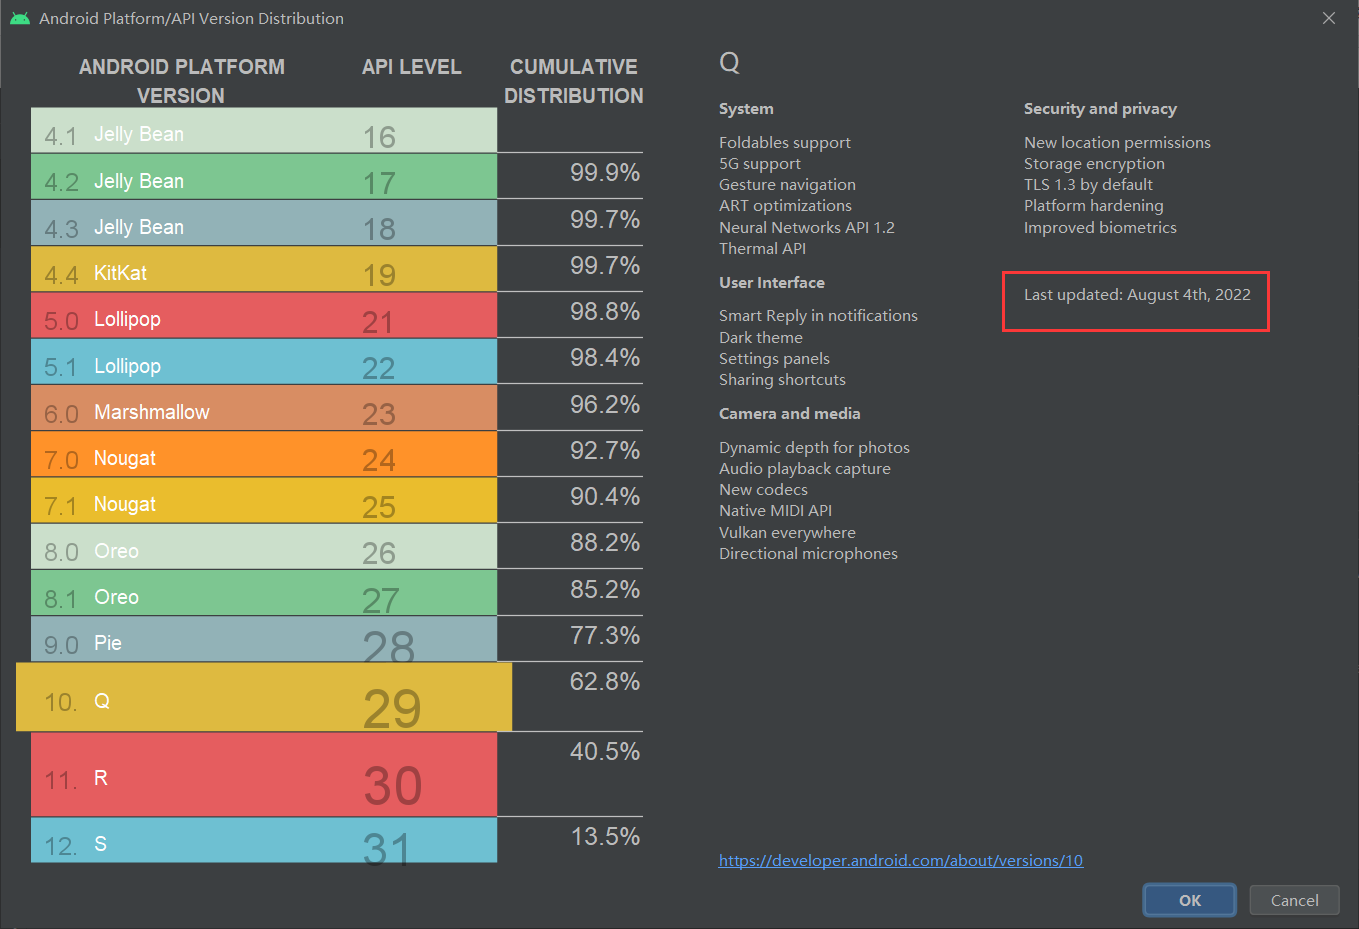Select the 5.1 Lollipop API 22 row
This screenshot has height=929, width=1359.
click(264, 362)
